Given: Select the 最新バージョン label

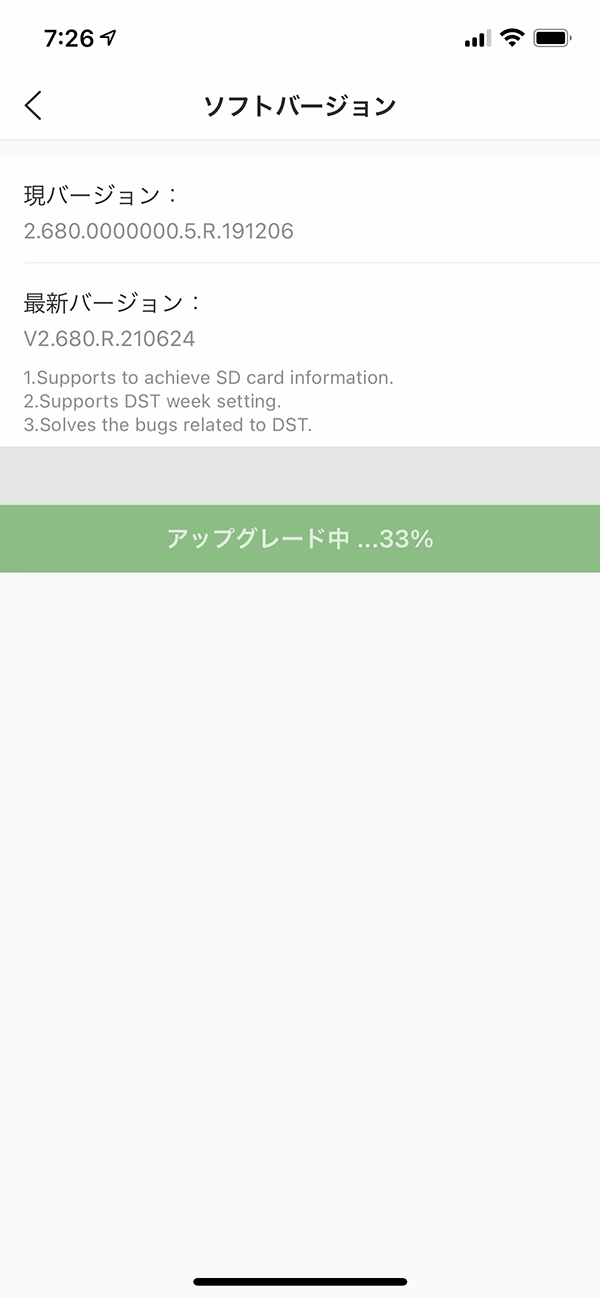Looking at the screenshot, I should [113, 302].
